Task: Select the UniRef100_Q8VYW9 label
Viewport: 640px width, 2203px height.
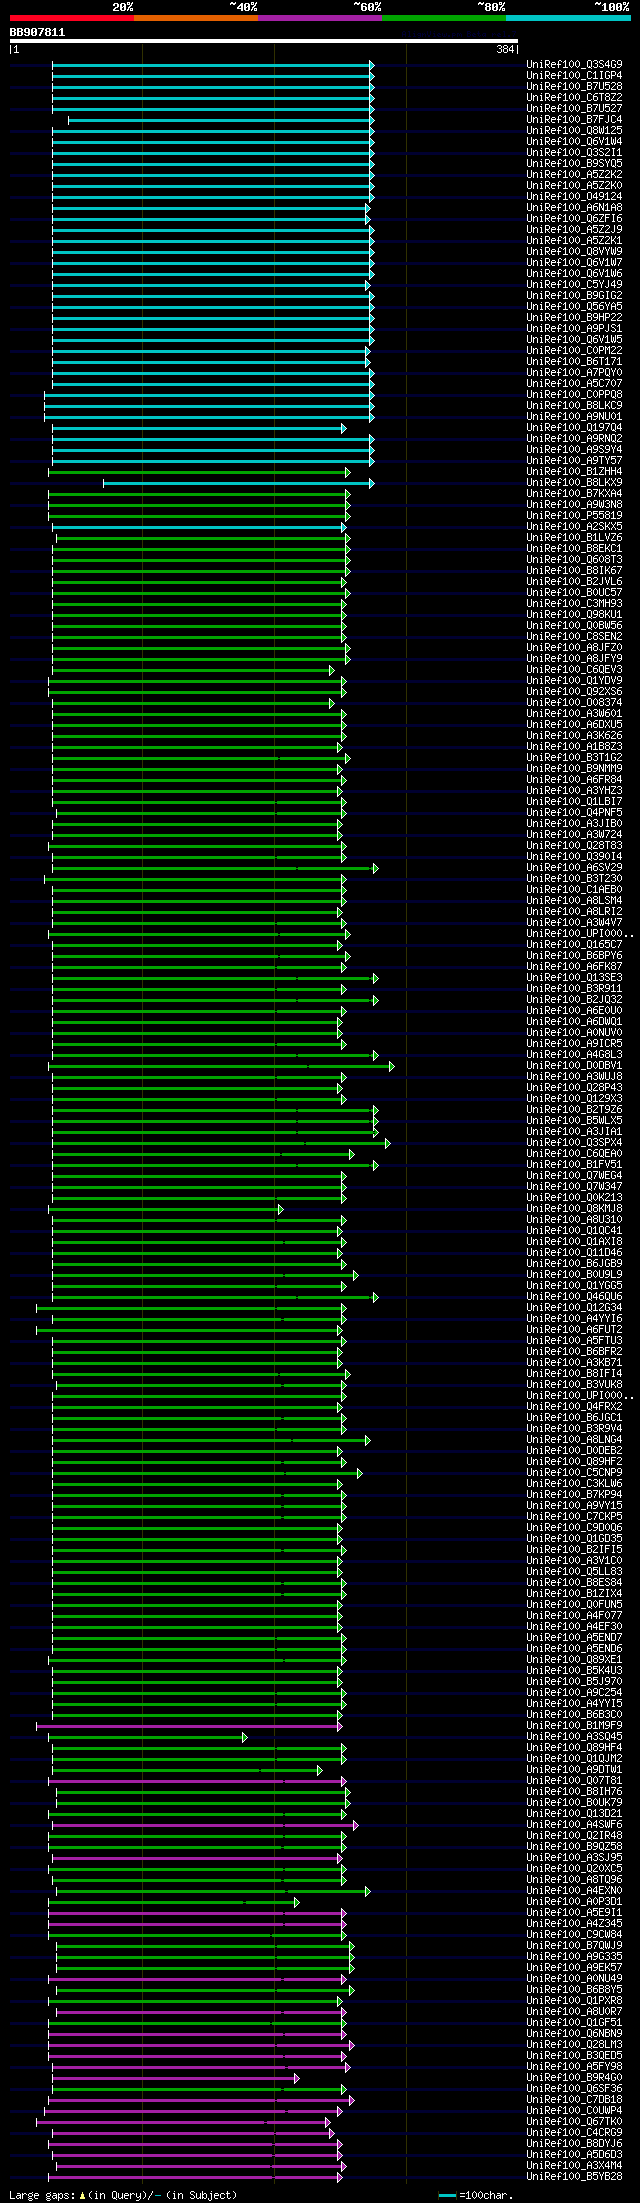Action: (574, 252)
